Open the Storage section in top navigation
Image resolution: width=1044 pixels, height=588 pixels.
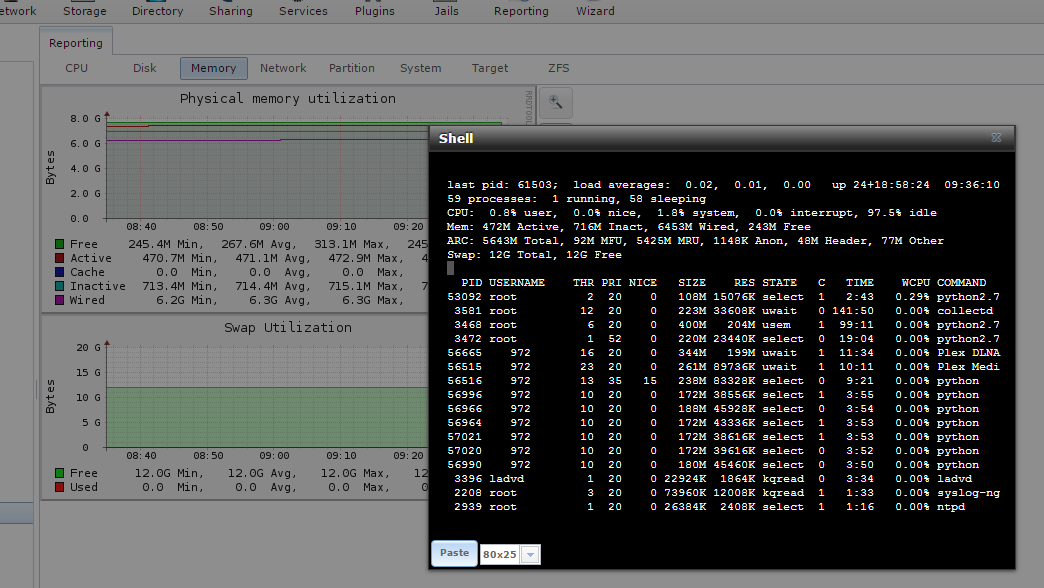[84, 11]
